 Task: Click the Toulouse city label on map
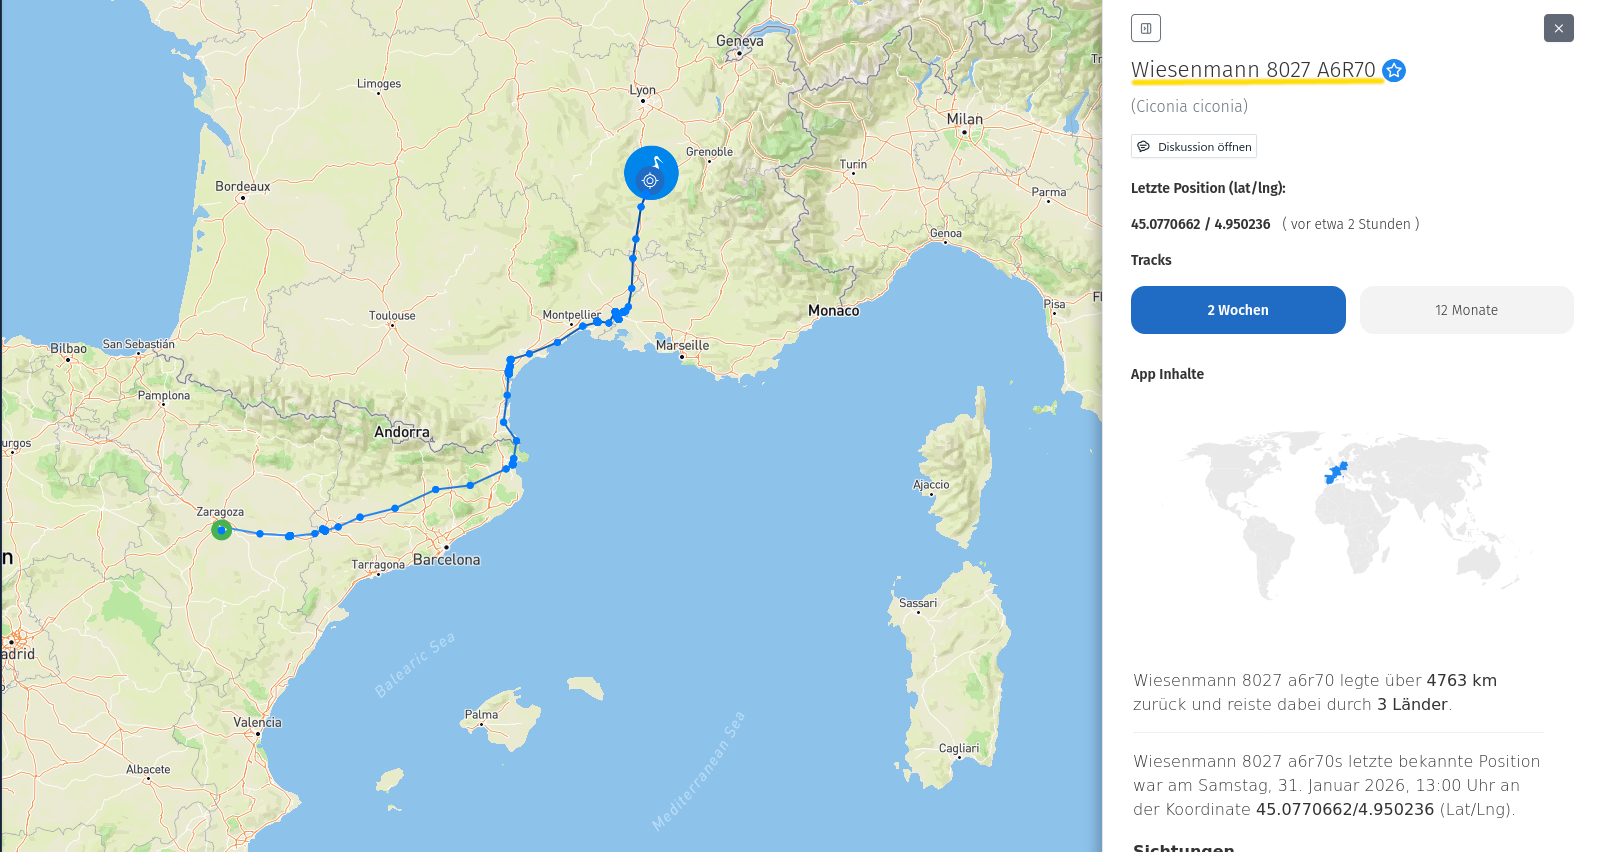(392, 315)
